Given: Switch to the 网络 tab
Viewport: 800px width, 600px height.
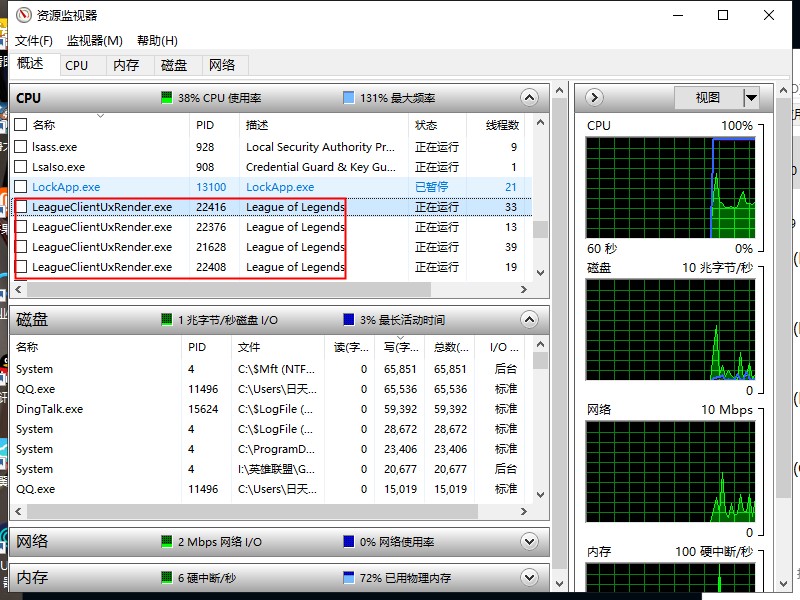Looking at the screenshot, I should pos(222,65).
